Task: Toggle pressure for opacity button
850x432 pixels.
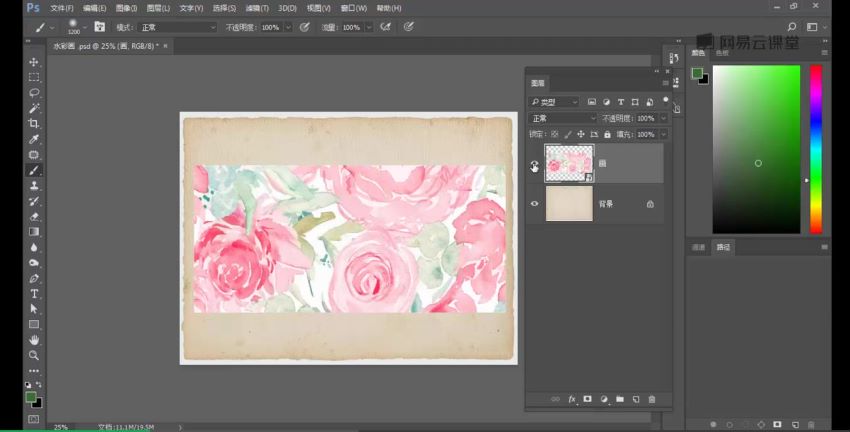Action: coord(305,27)
